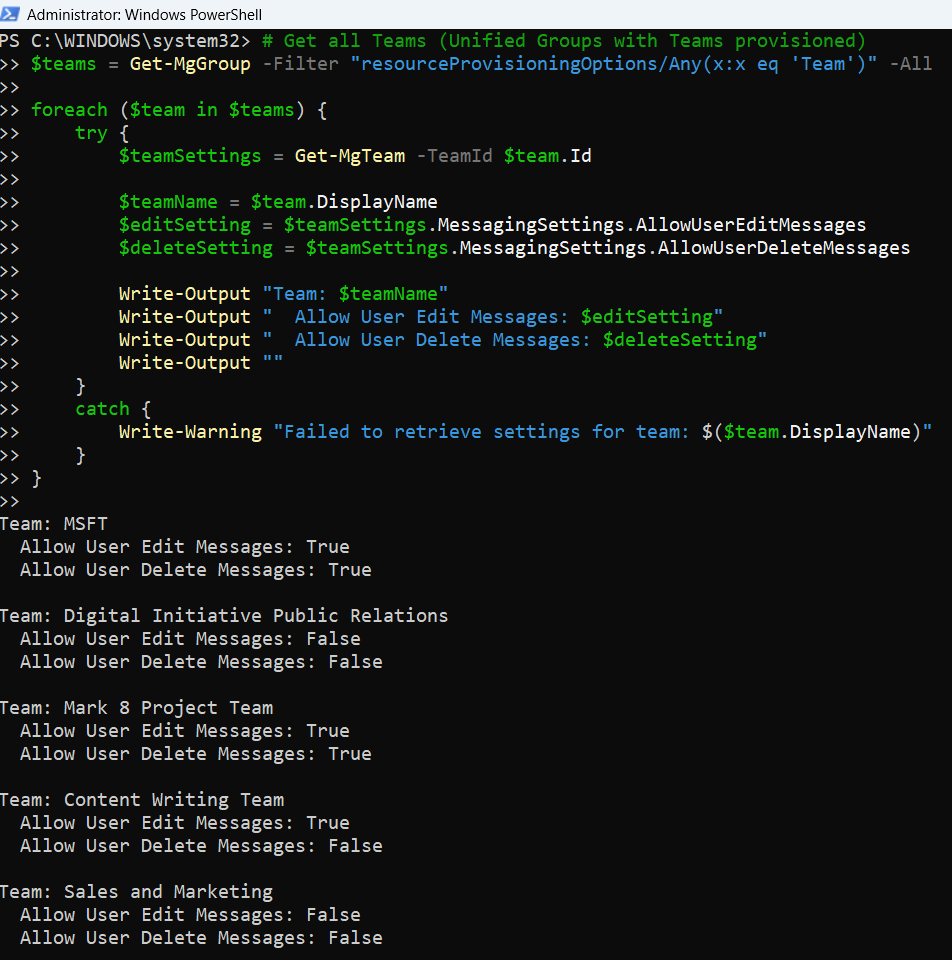Click the 'Team: MSFT' output line
This screenshot has width=952, height=960.
pyautogui.click(x=54, y=524)
